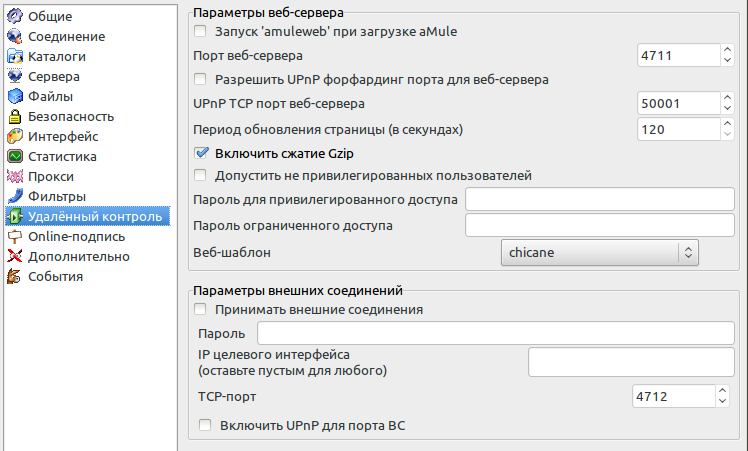Open the Веб-шаблон chicane dropdown
The width and height of the screenshot is (748, 451).
(x=600, y=252)
